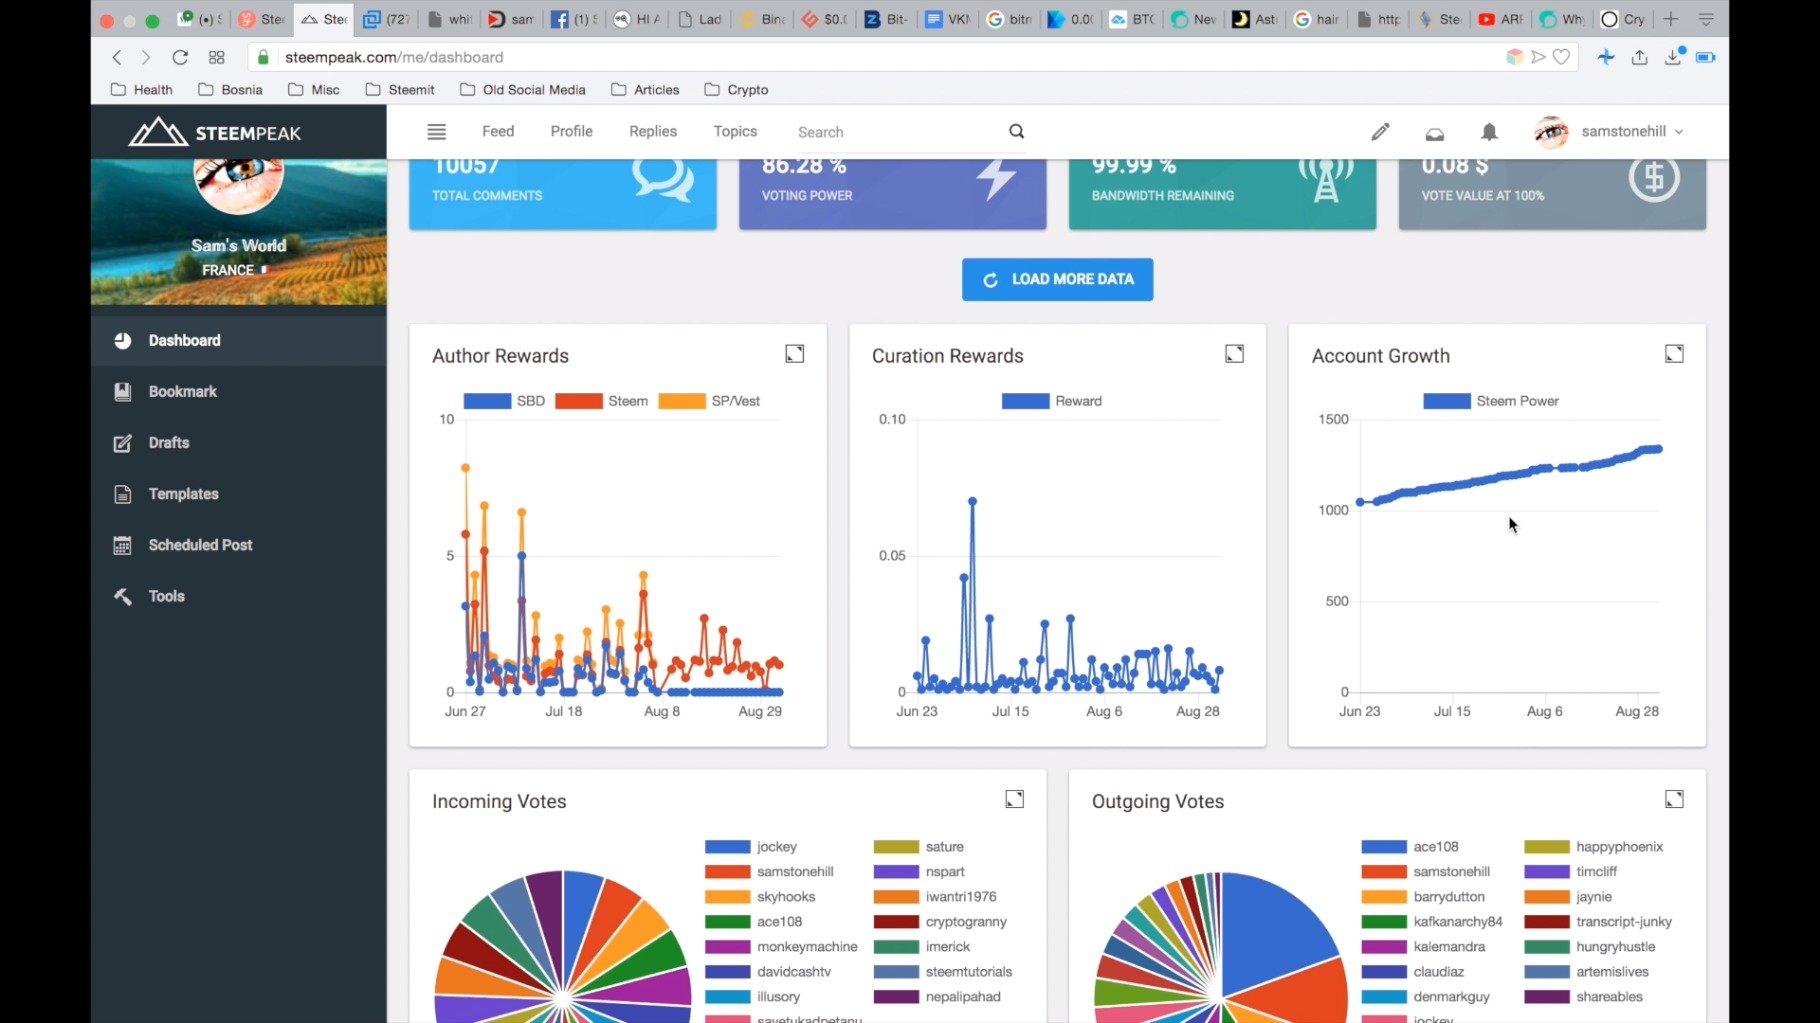This screenshot has width=1820, height=1023.
Task: Open the wallet icon in top bar
Action: [1434, 133]
